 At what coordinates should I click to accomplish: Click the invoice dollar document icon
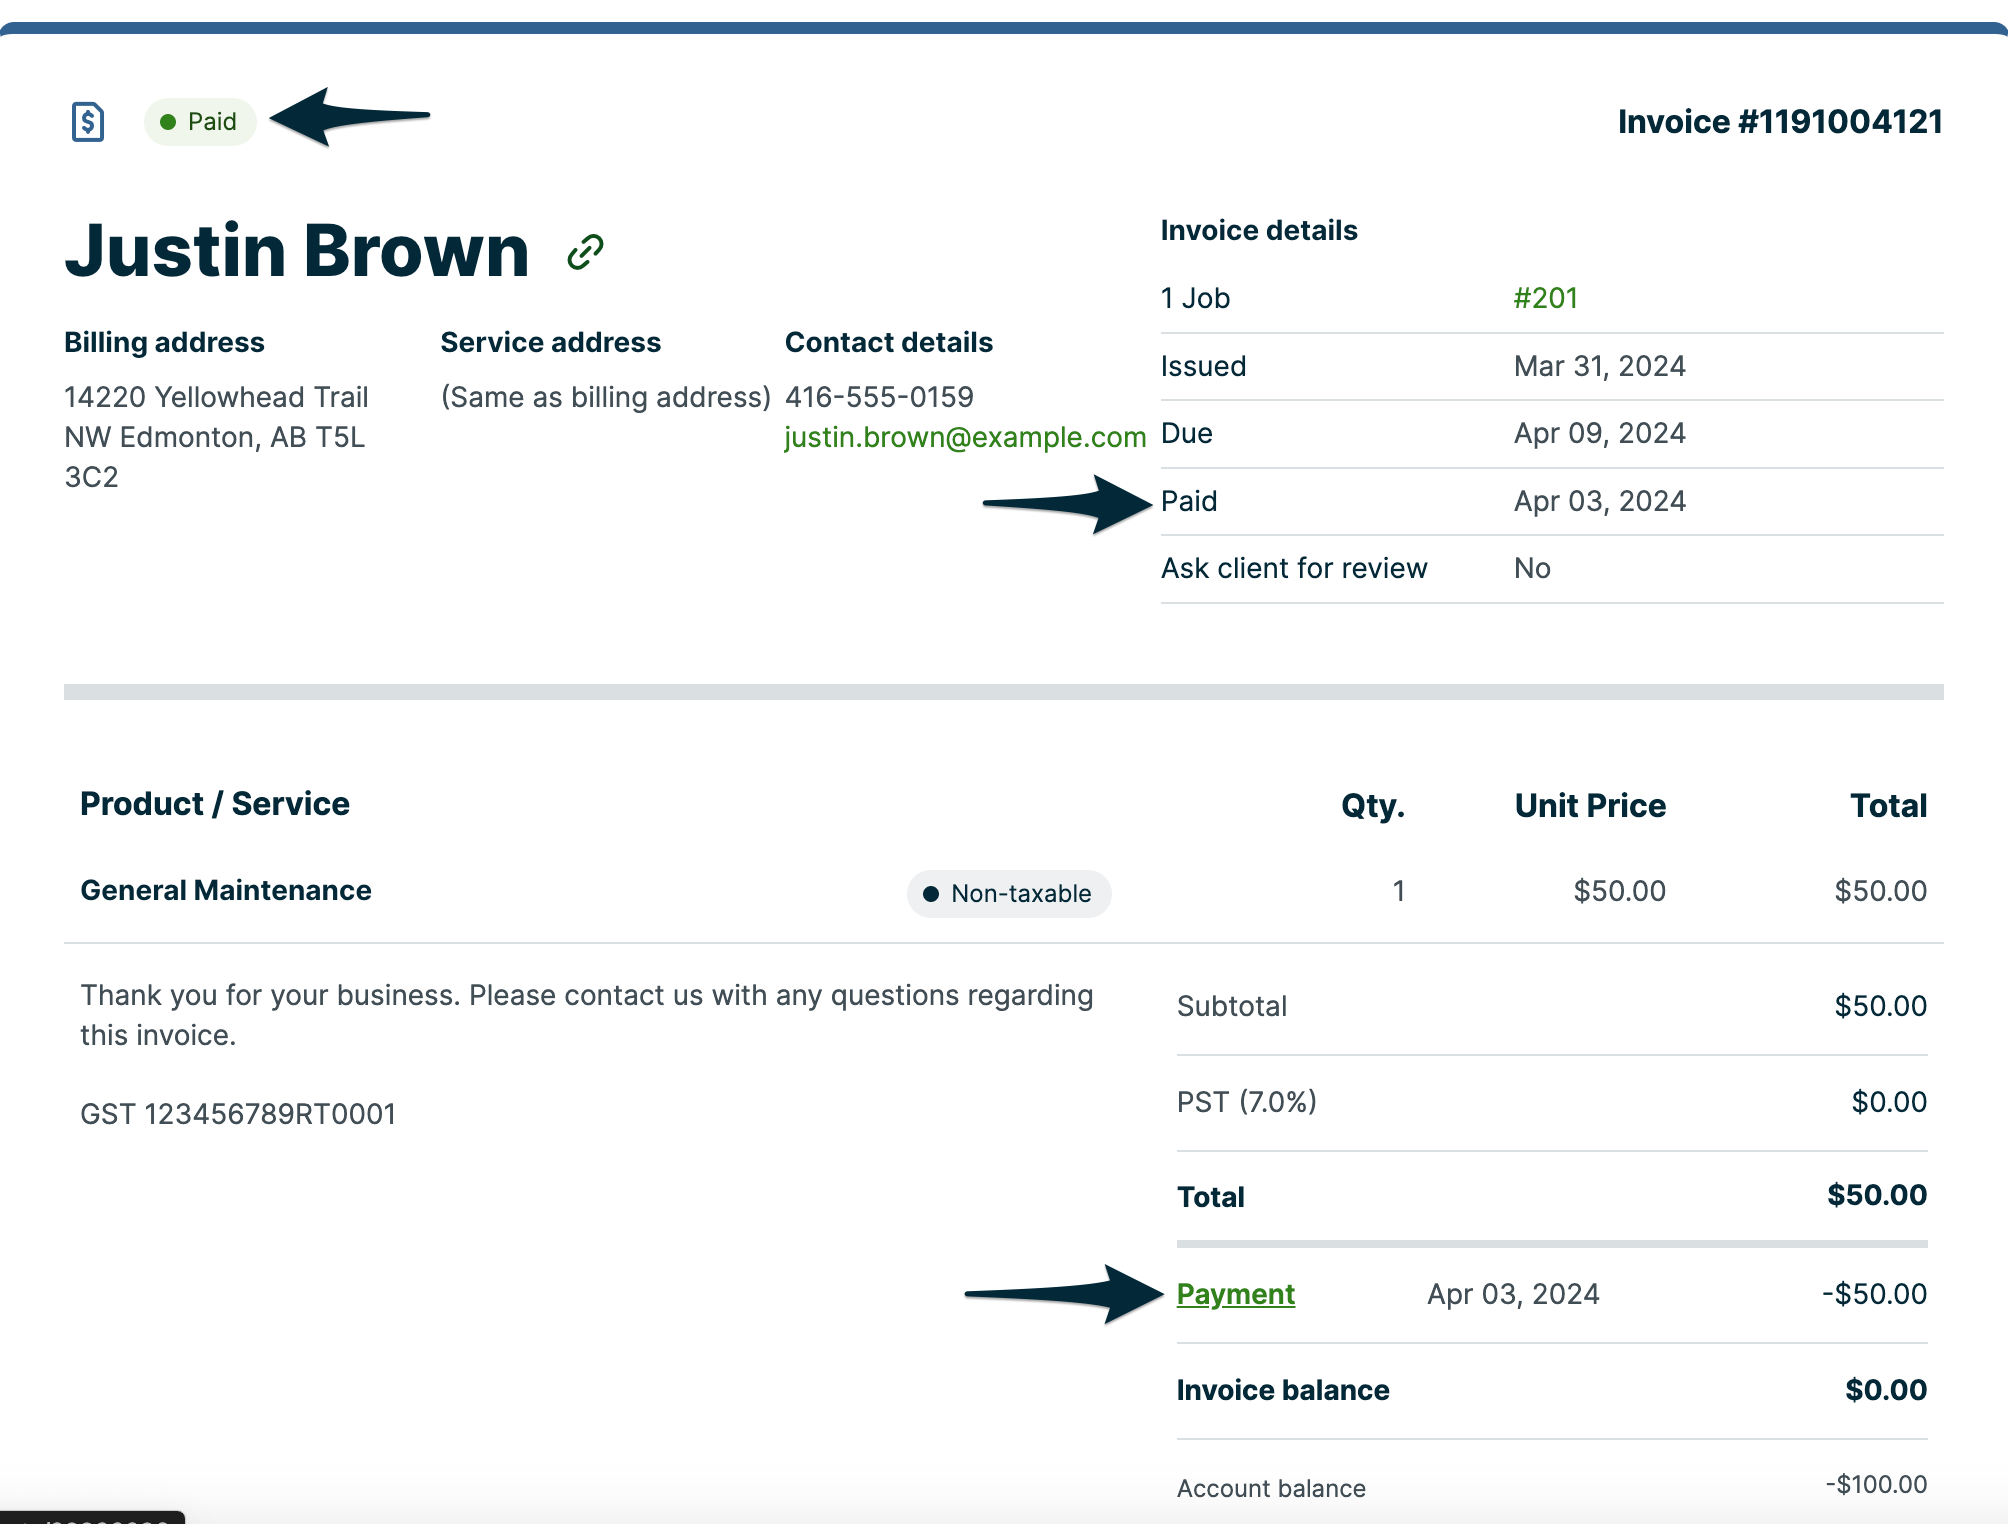tap(88, 122)
